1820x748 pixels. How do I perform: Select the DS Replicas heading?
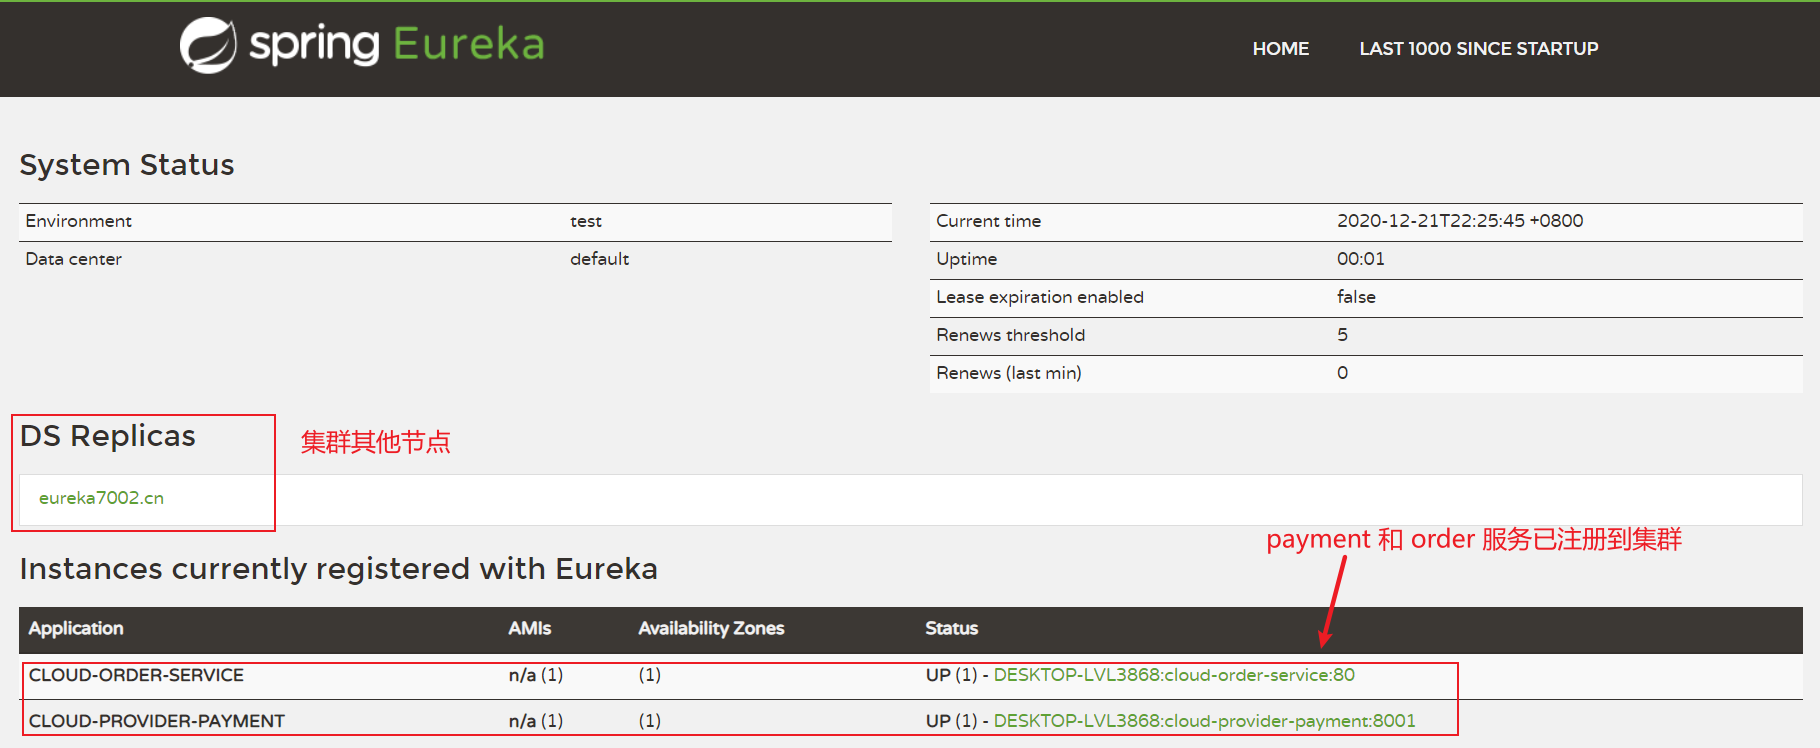[108, 436]
